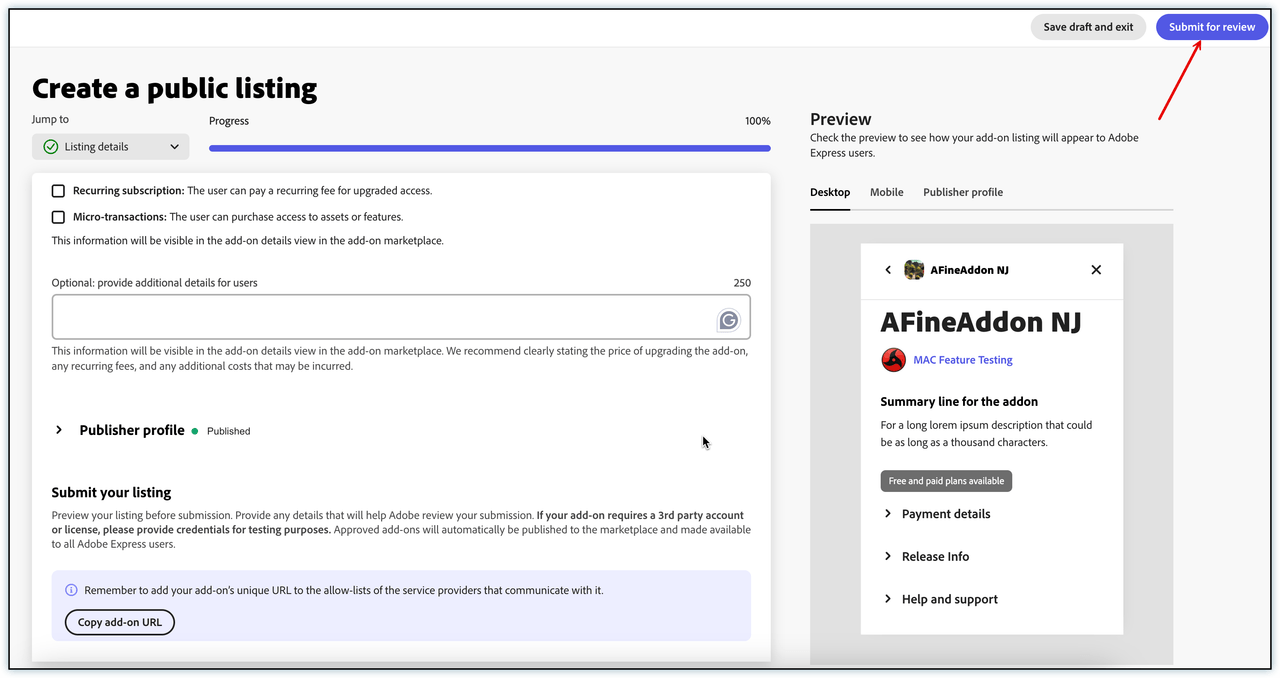
Task: Click the 250 character counter
Action: [742, 283]
